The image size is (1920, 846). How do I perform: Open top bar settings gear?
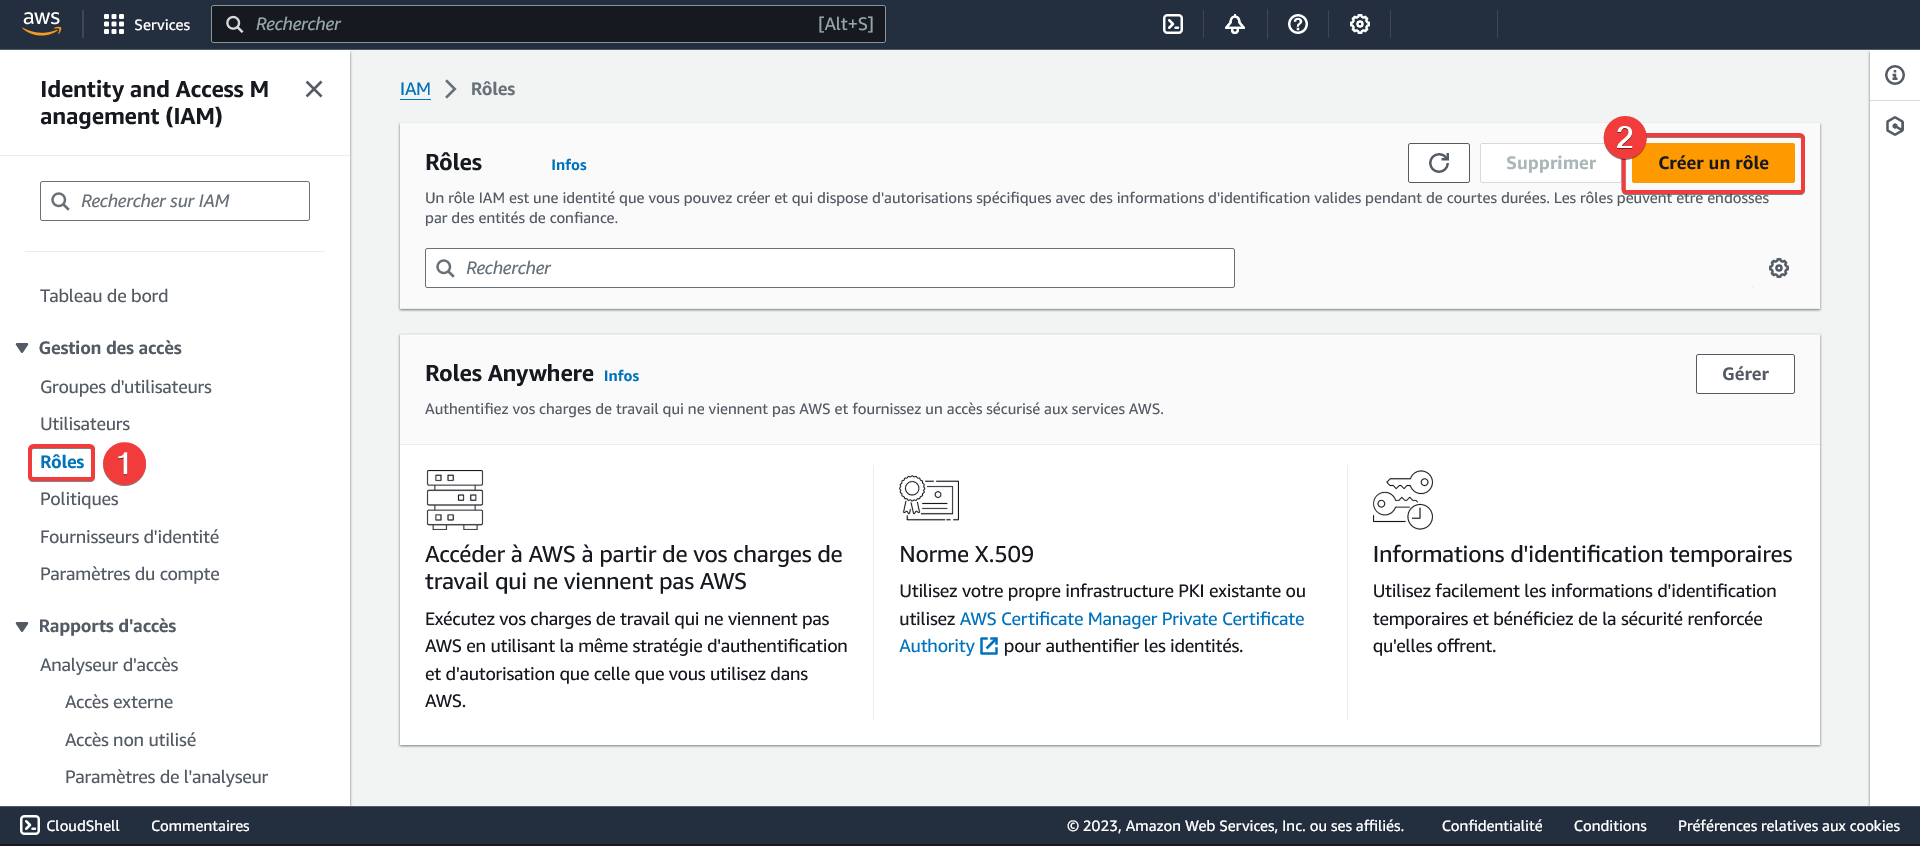[1360, 24]
